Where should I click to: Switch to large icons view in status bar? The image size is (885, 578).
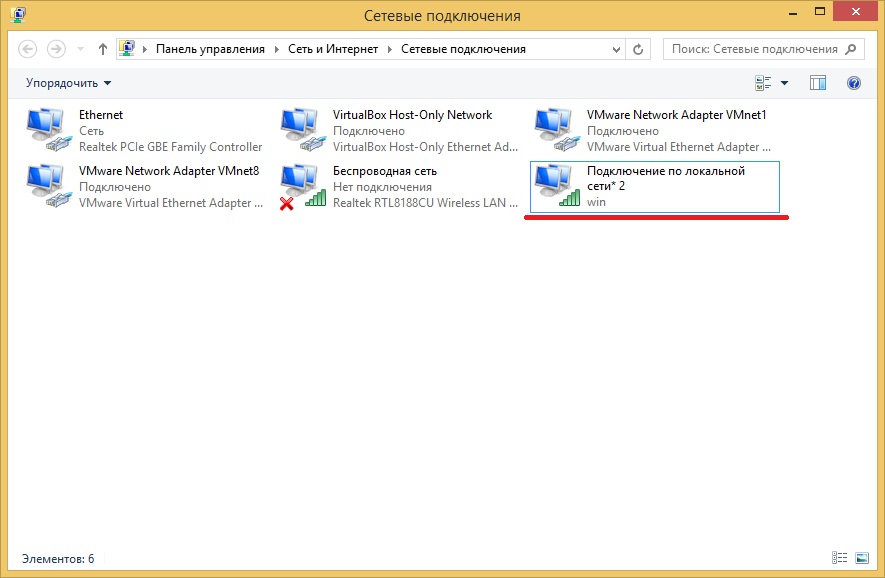click(860, 558)
